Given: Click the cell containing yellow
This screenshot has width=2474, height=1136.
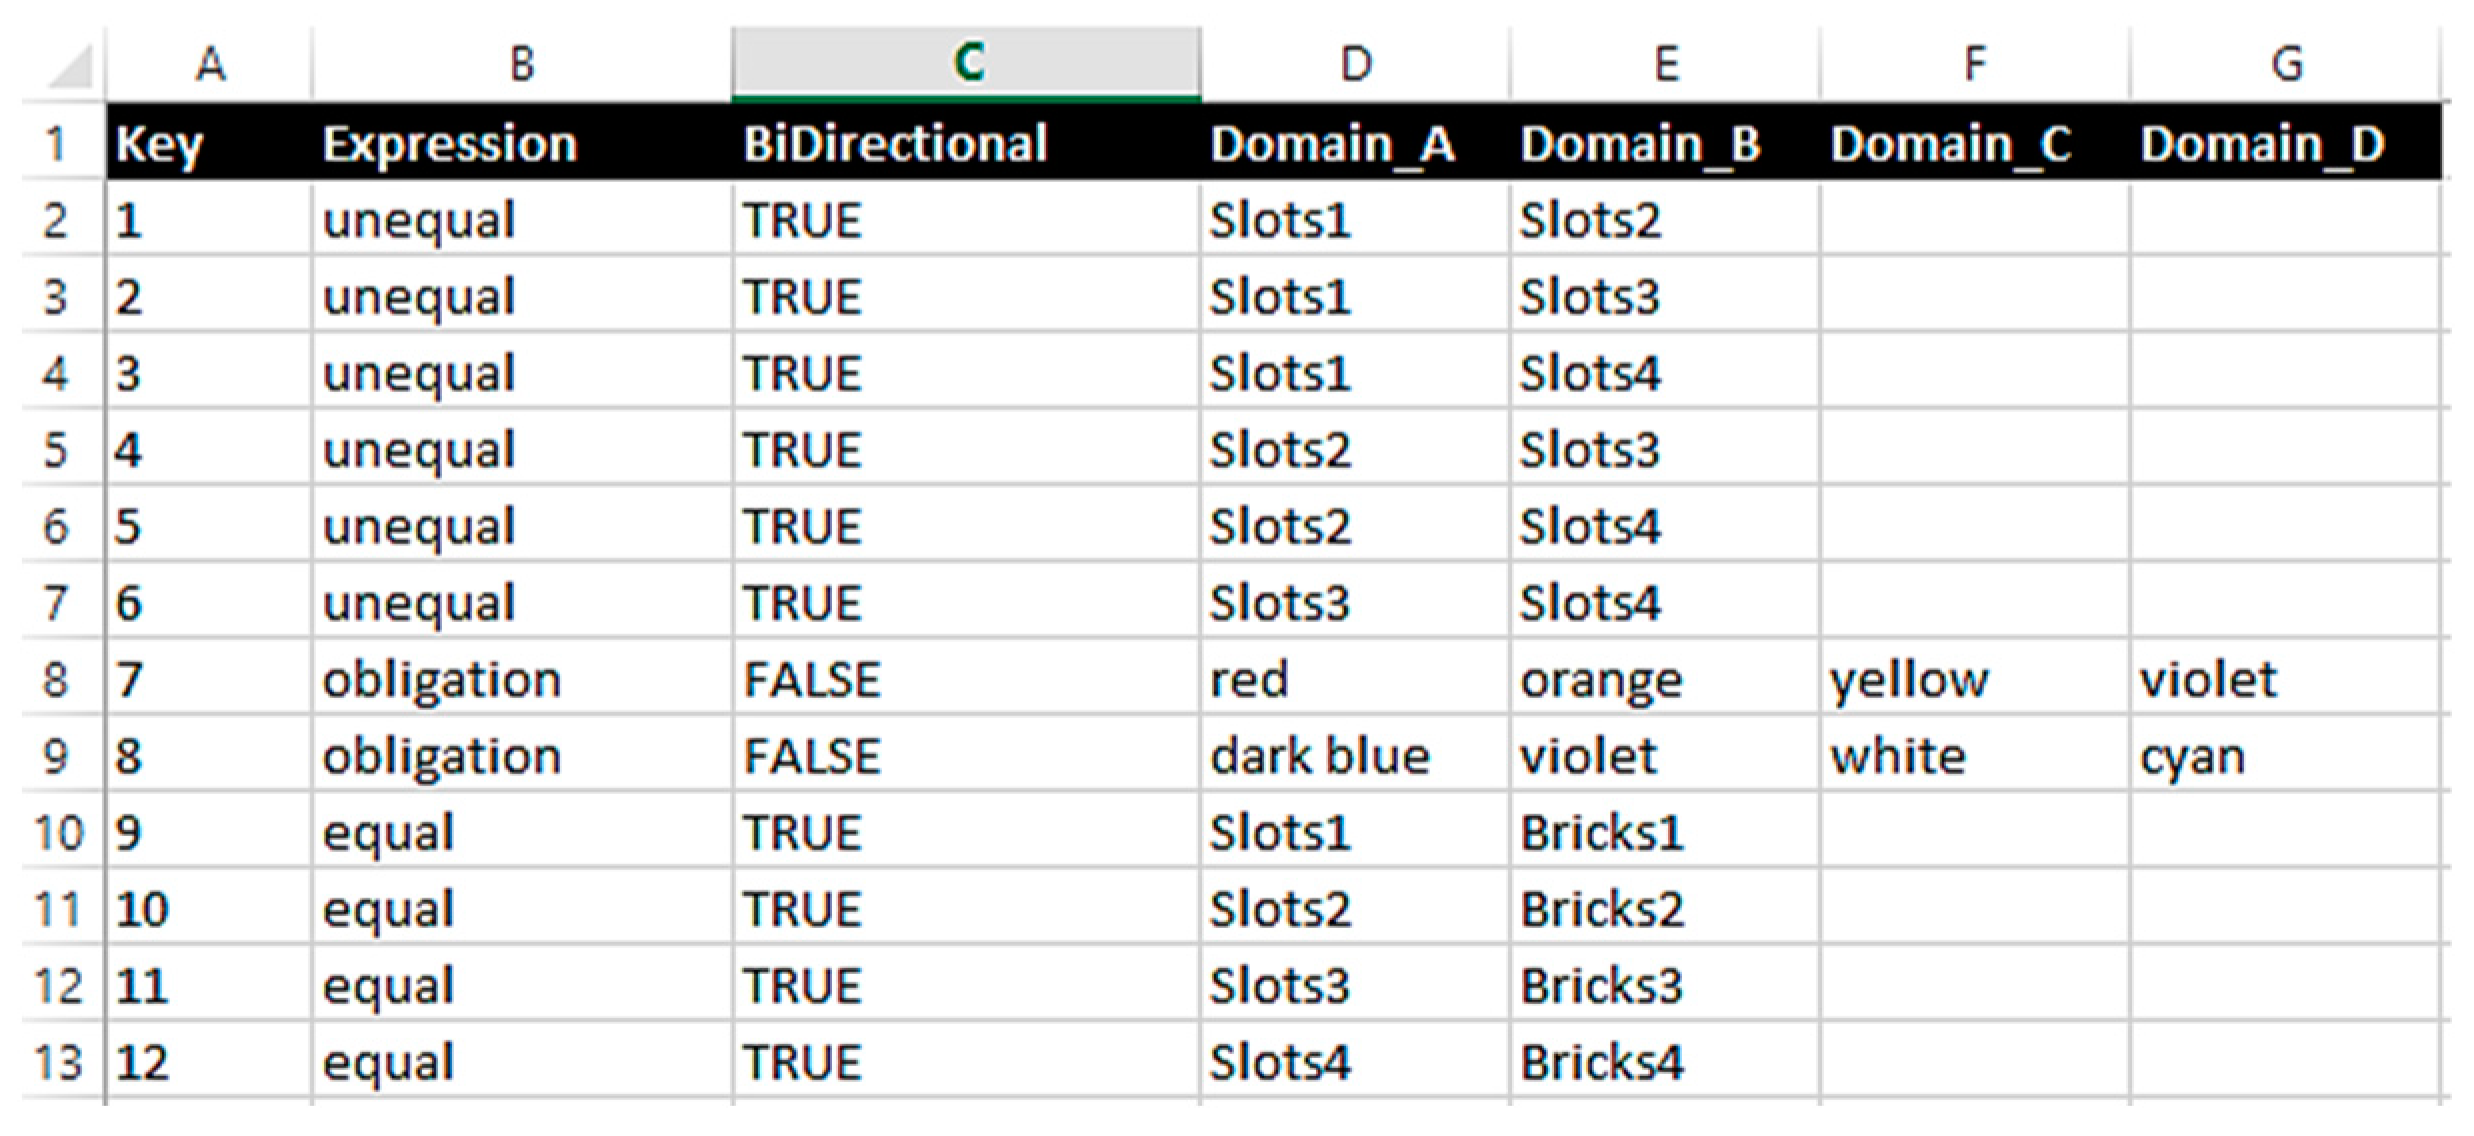Looking at the screenshot, I should pos(1909,680).
